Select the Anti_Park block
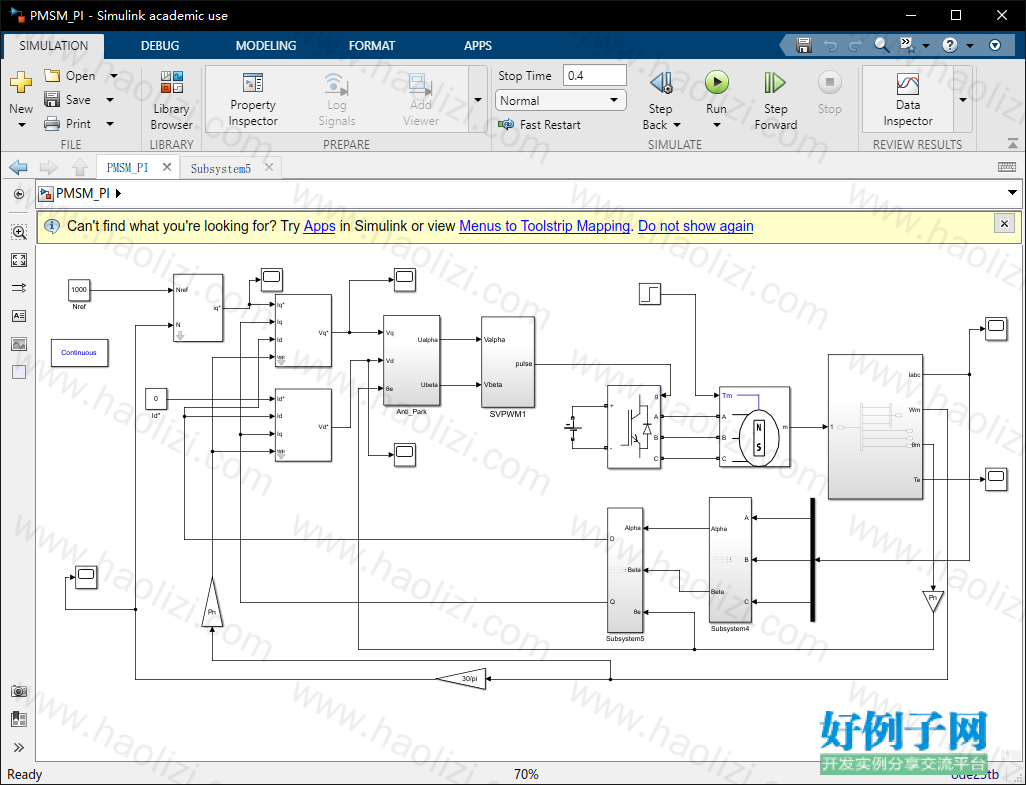Viewport: 1026px width, 785px height. click(412, 360)
